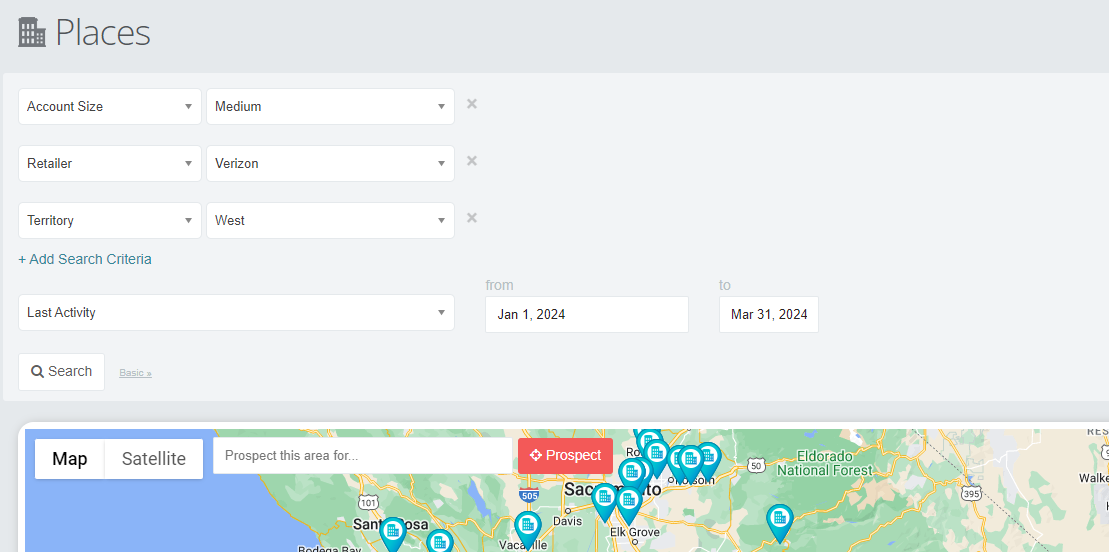Remove the Retailer Verizon criteria row
The image size is (1109, 552).
[x=472, y=161]
